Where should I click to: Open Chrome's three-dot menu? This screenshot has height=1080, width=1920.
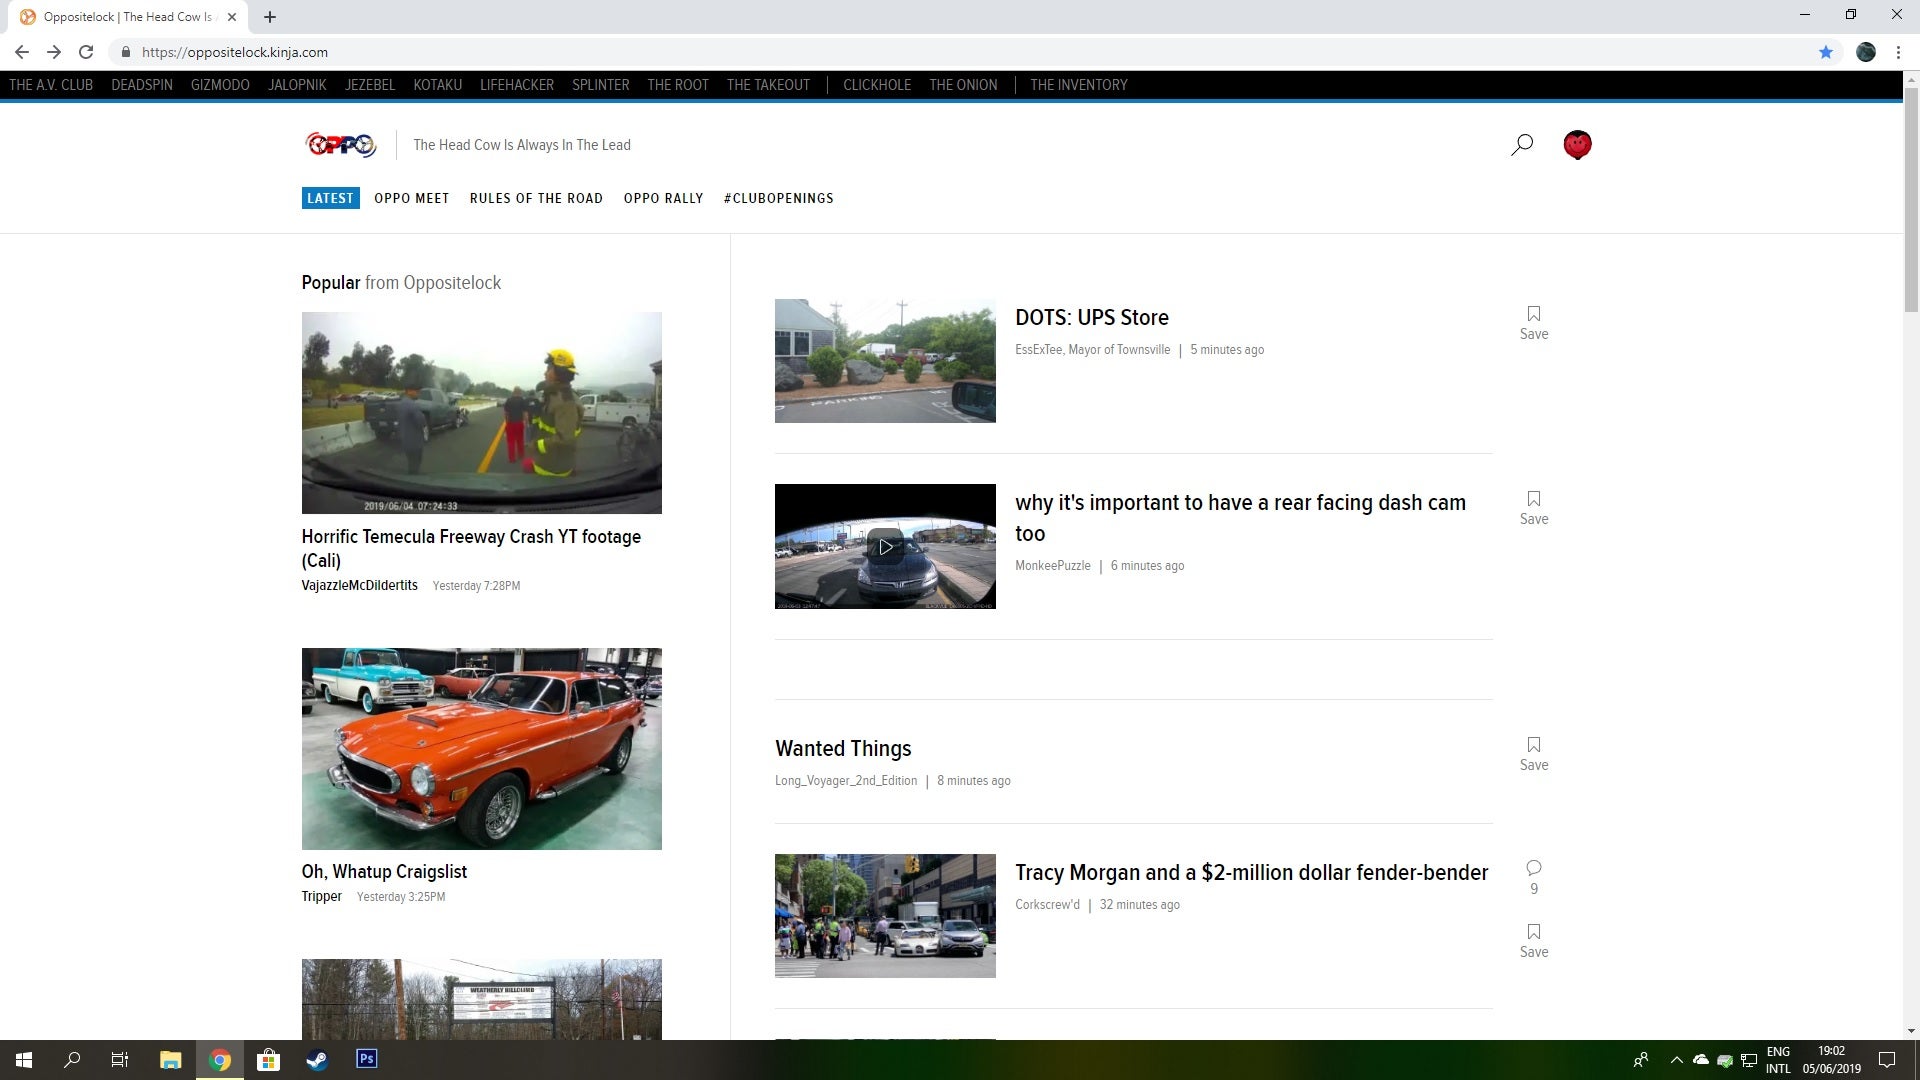(1898, 52)
